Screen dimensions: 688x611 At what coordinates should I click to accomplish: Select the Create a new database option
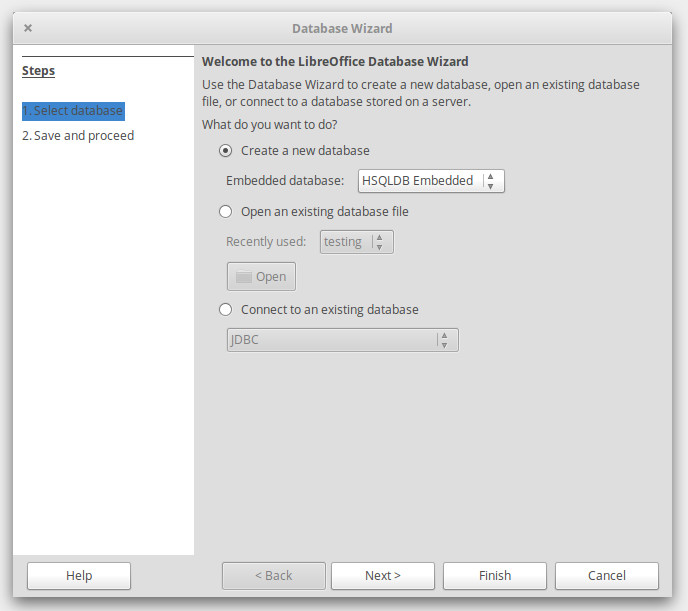(x=225, y=151)
